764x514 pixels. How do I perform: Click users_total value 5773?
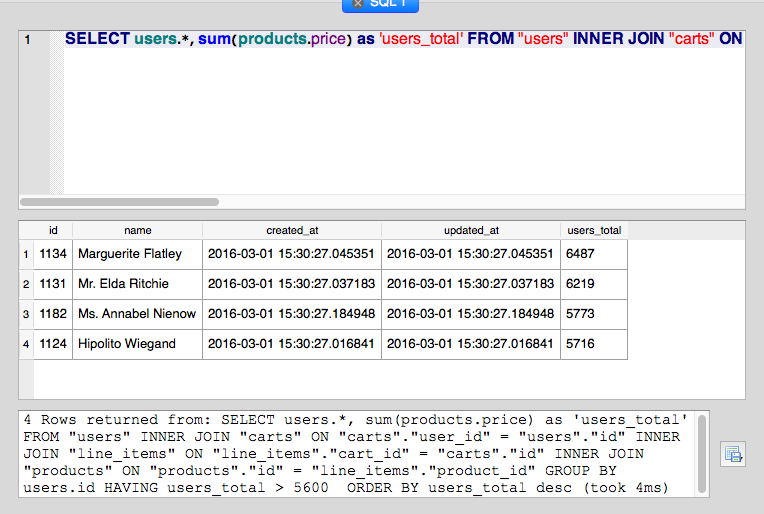(x=594, y=314)
